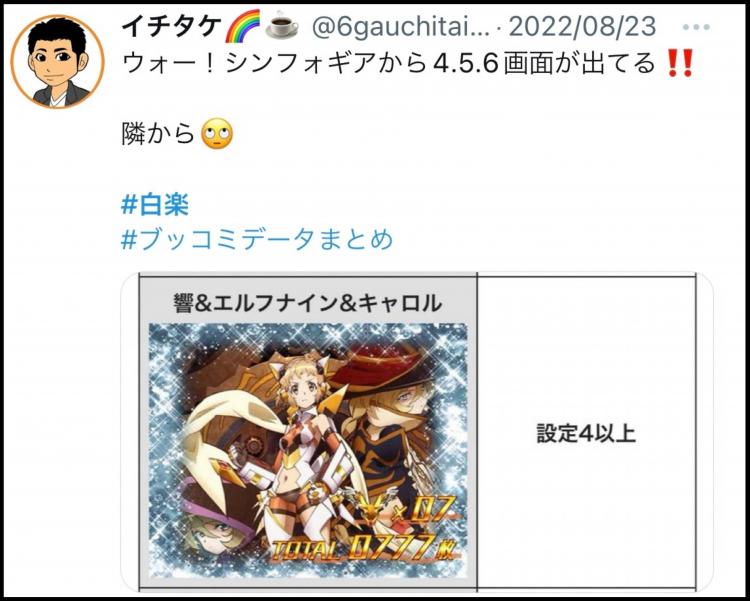Open the #ブッコミデータまとめ hashtag
Image resolution: width=750 pixels, height=601 pixels.
(x=257, y=238)
